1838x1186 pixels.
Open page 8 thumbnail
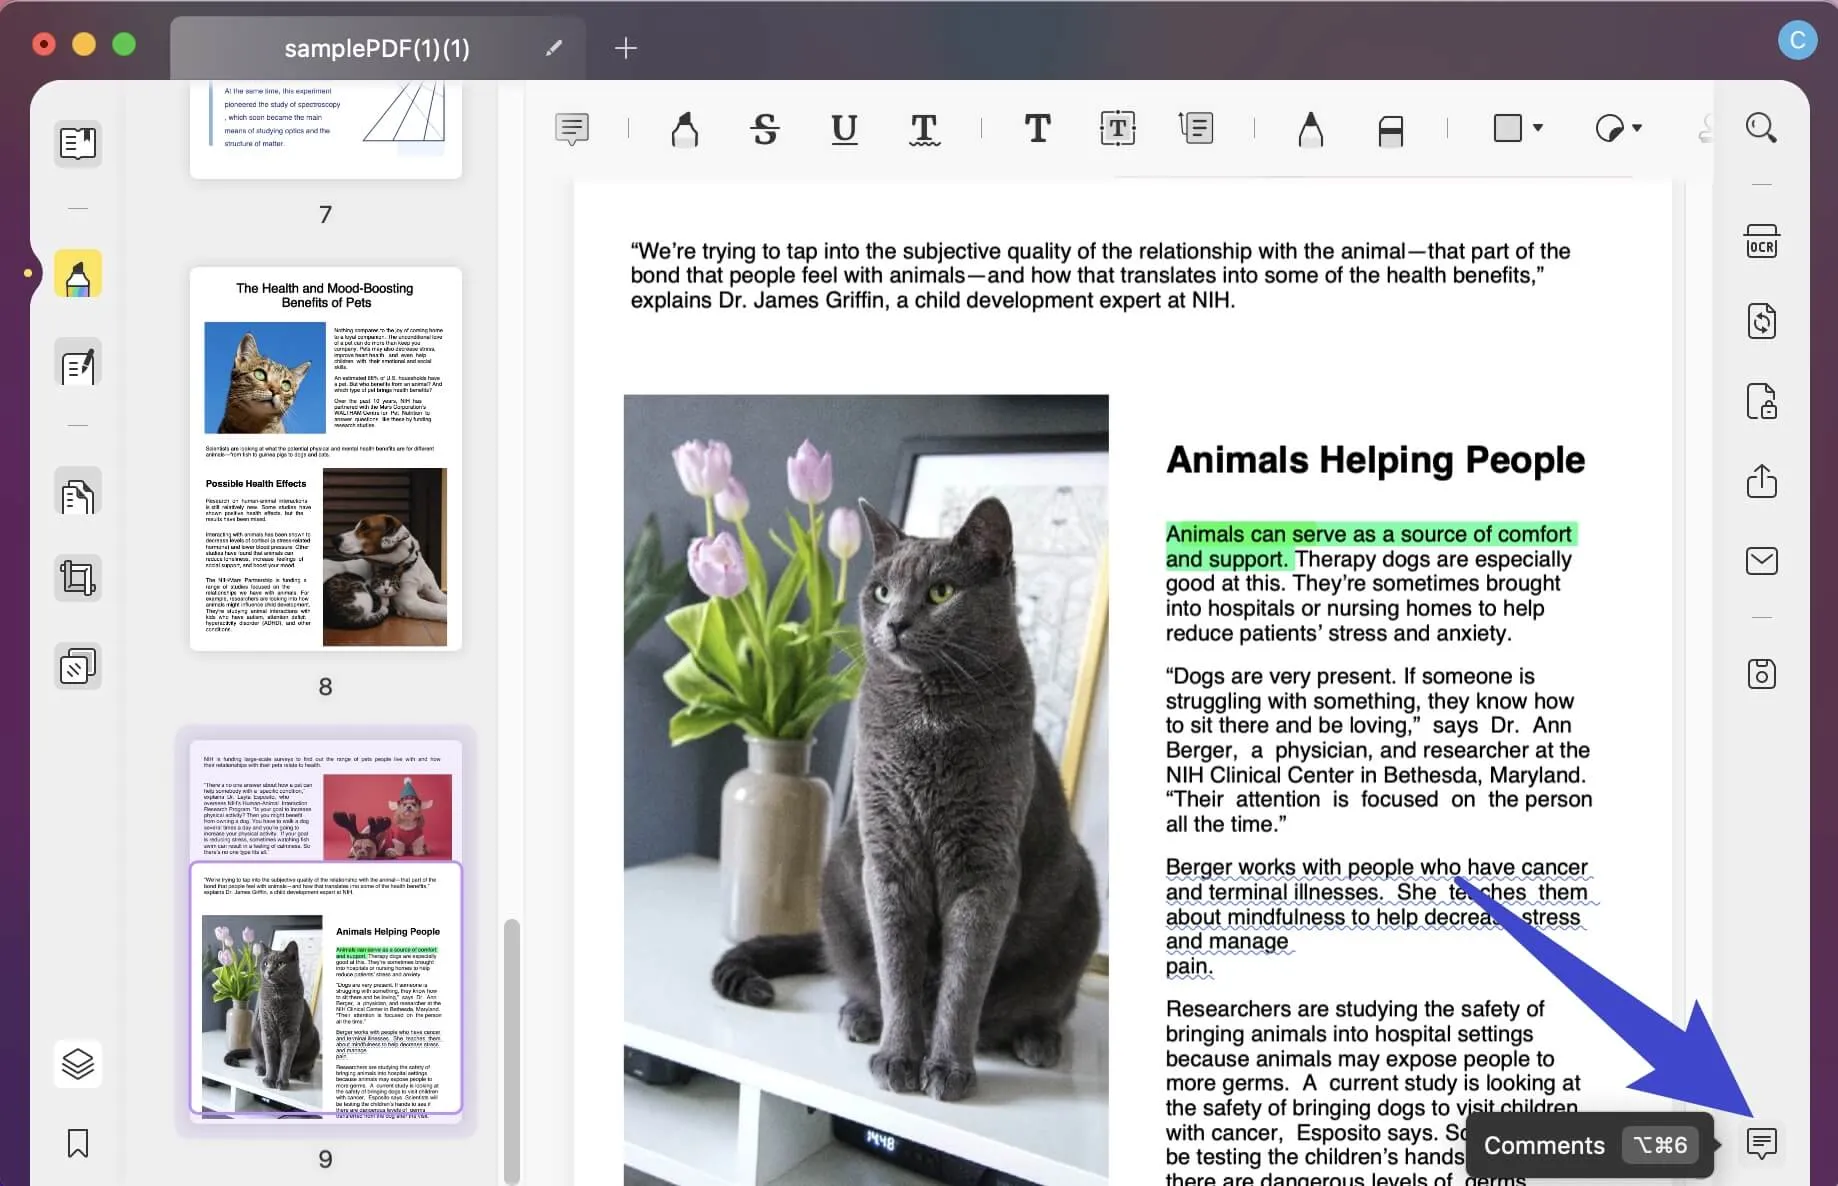coord(326,459)
